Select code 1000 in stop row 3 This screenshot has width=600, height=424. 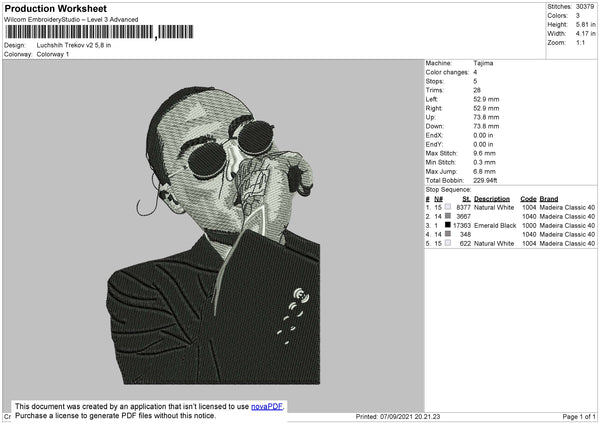click(529, 225)
